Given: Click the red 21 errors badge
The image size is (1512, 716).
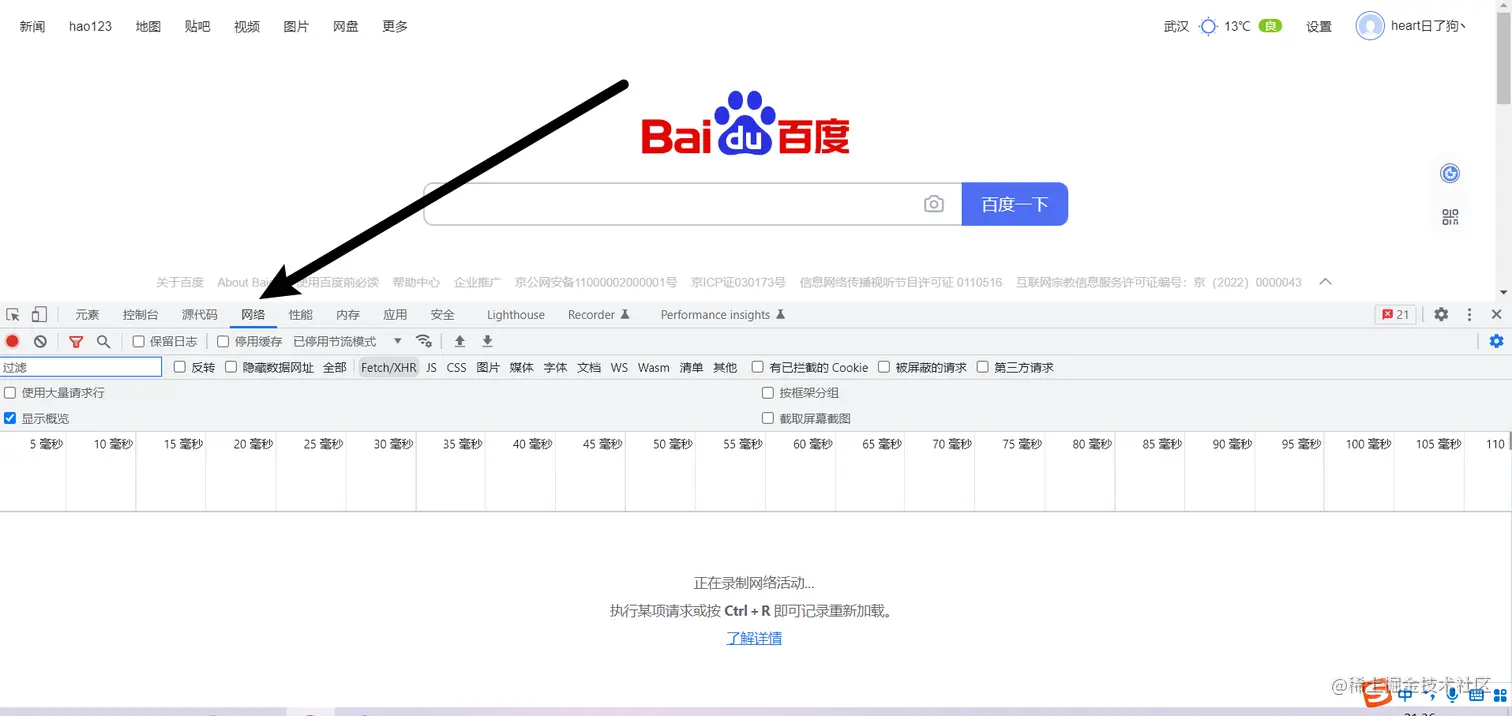Looking at the screenshot, I should (1395, 314).
